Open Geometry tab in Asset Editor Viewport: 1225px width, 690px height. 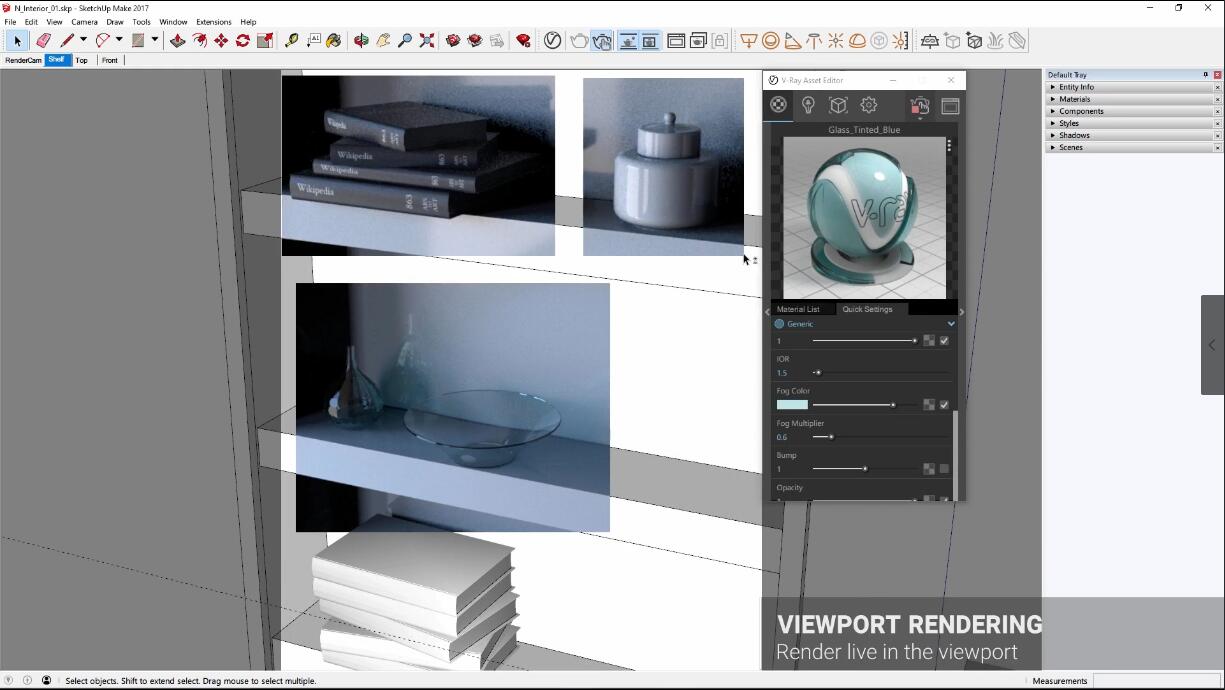838,105
